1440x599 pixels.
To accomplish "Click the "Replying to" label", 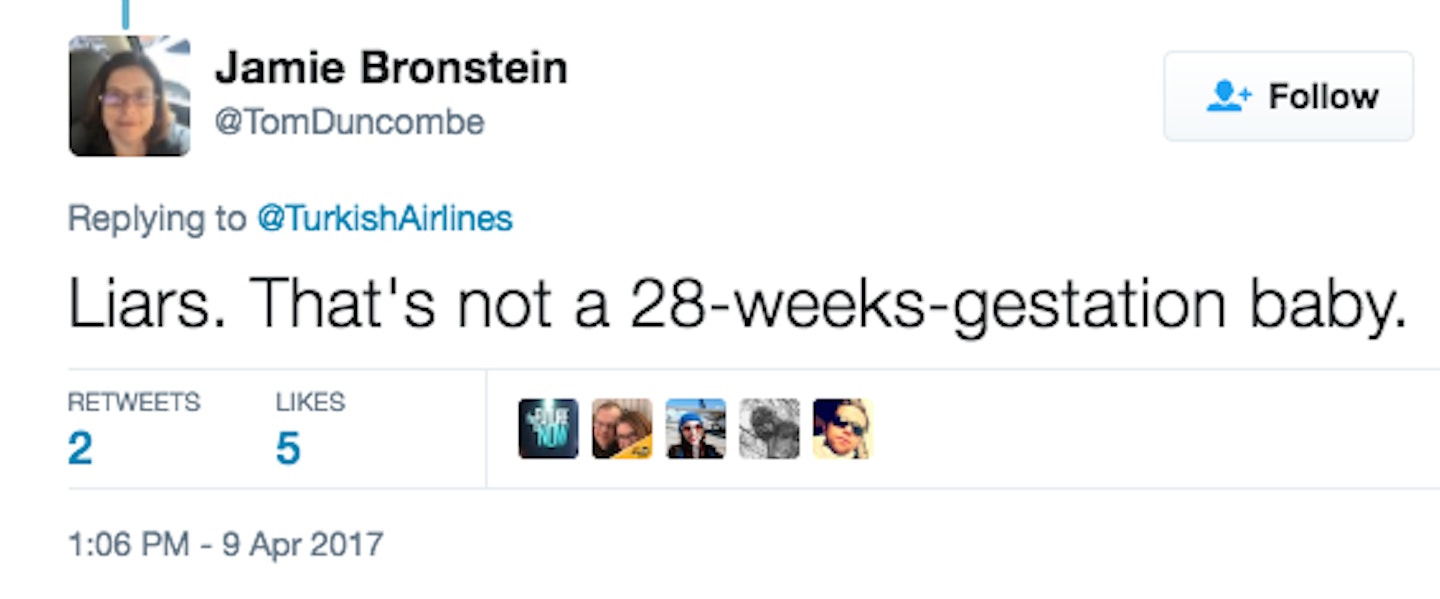I will [157, 218].
